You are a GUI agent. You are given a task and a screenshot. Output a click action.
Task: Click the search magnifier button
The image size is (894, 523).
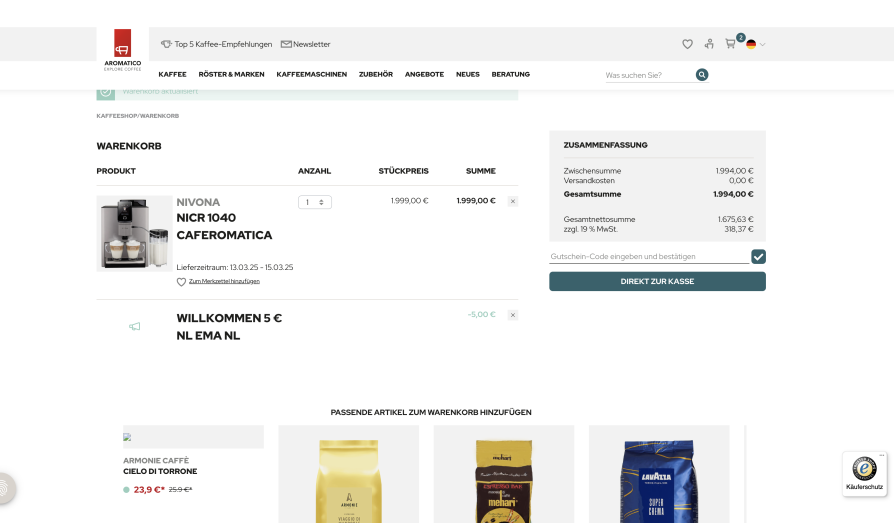pyautogui.click(x=702, y=75)
